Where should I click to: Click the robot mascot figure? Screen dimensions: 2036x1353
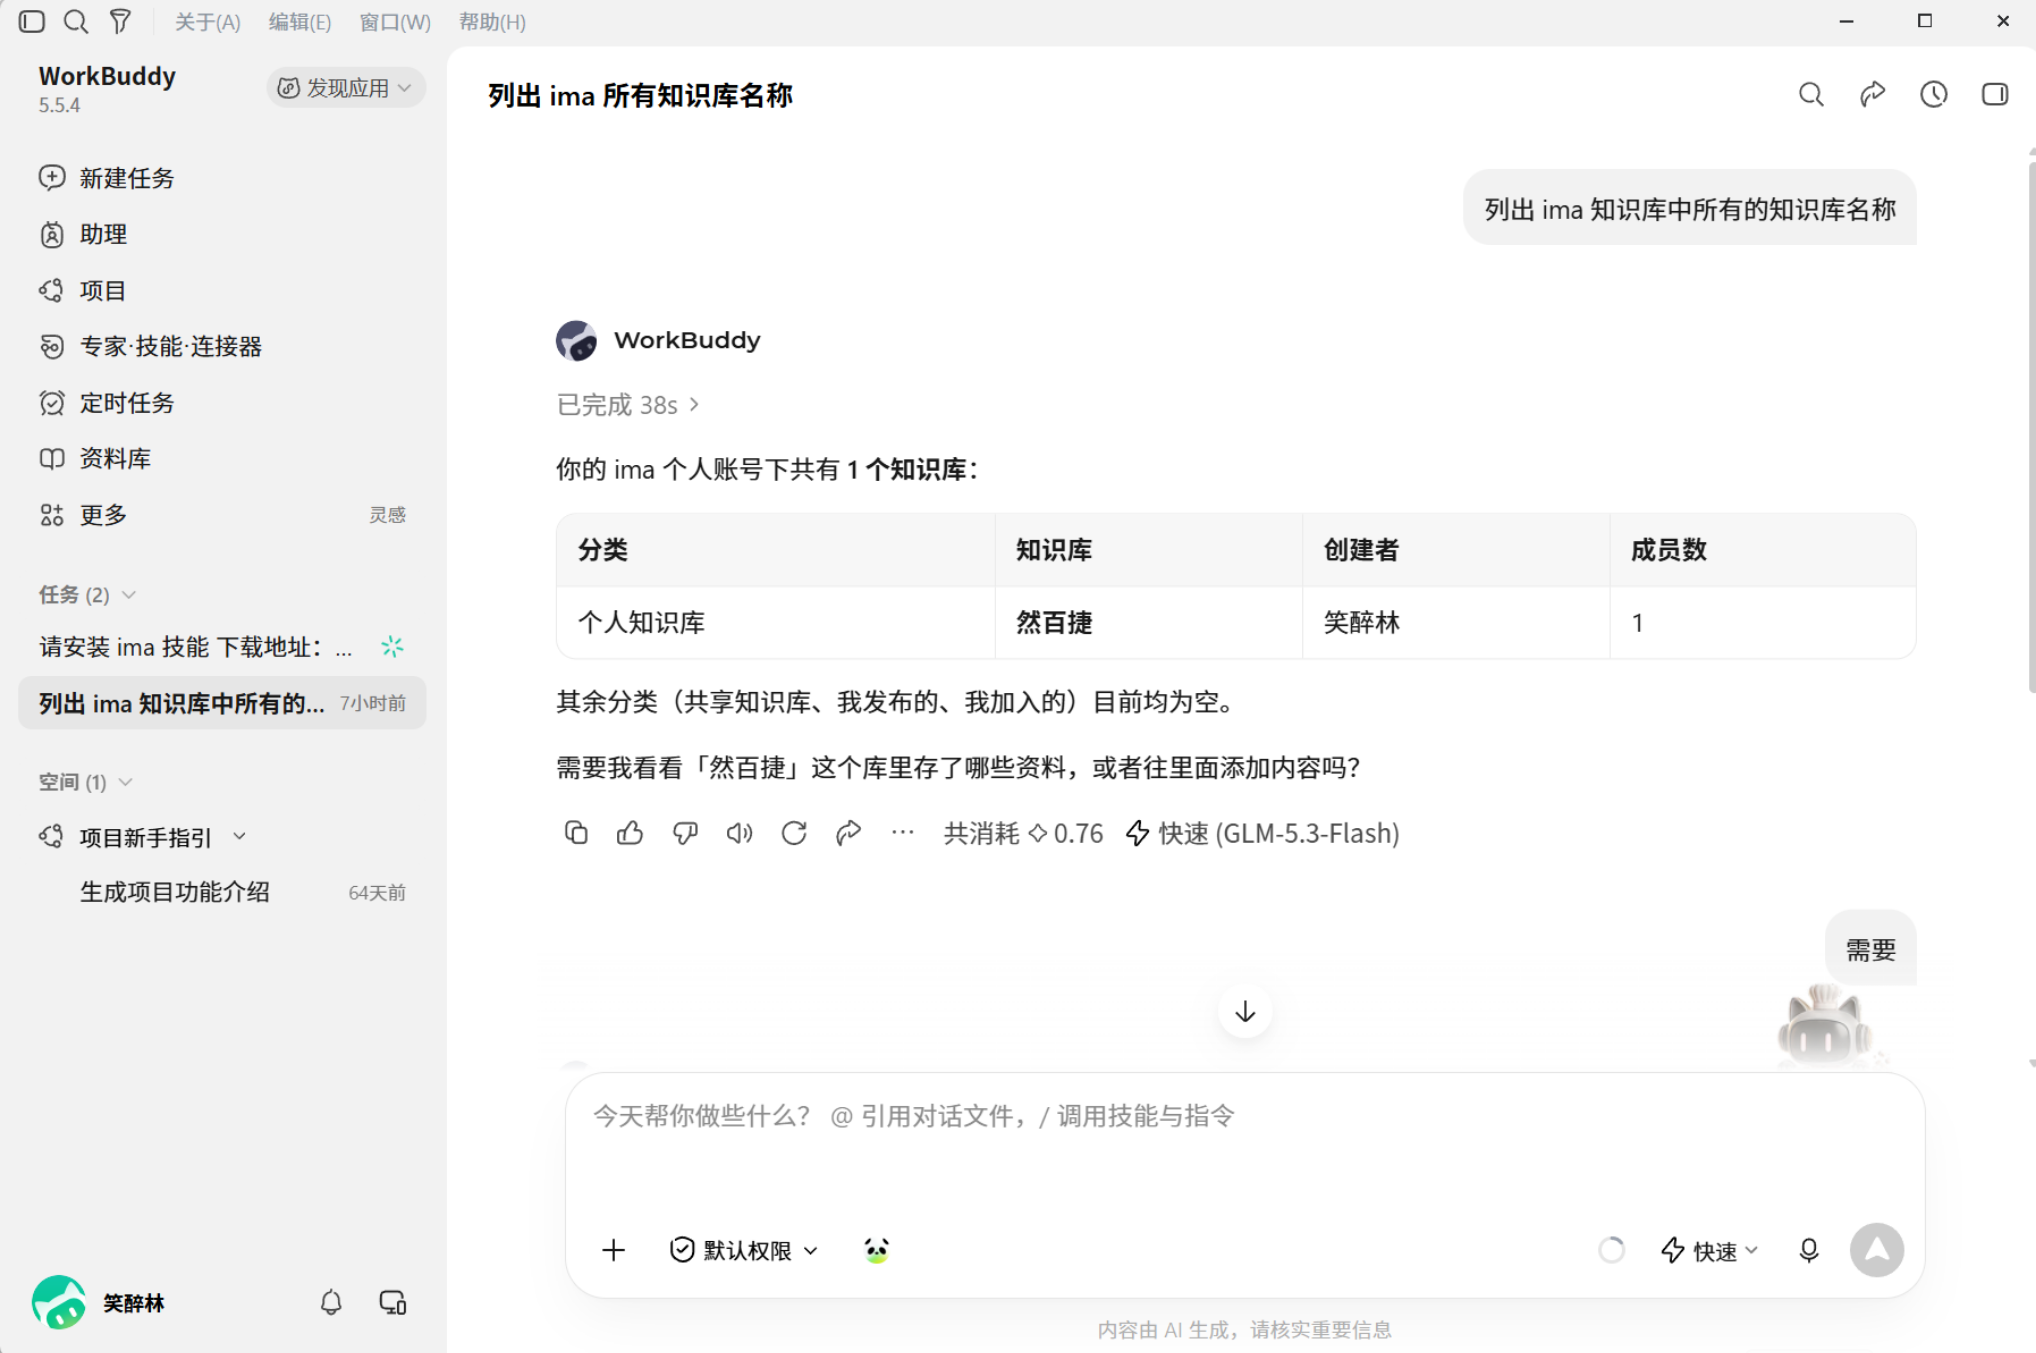pos(1823,1025)
